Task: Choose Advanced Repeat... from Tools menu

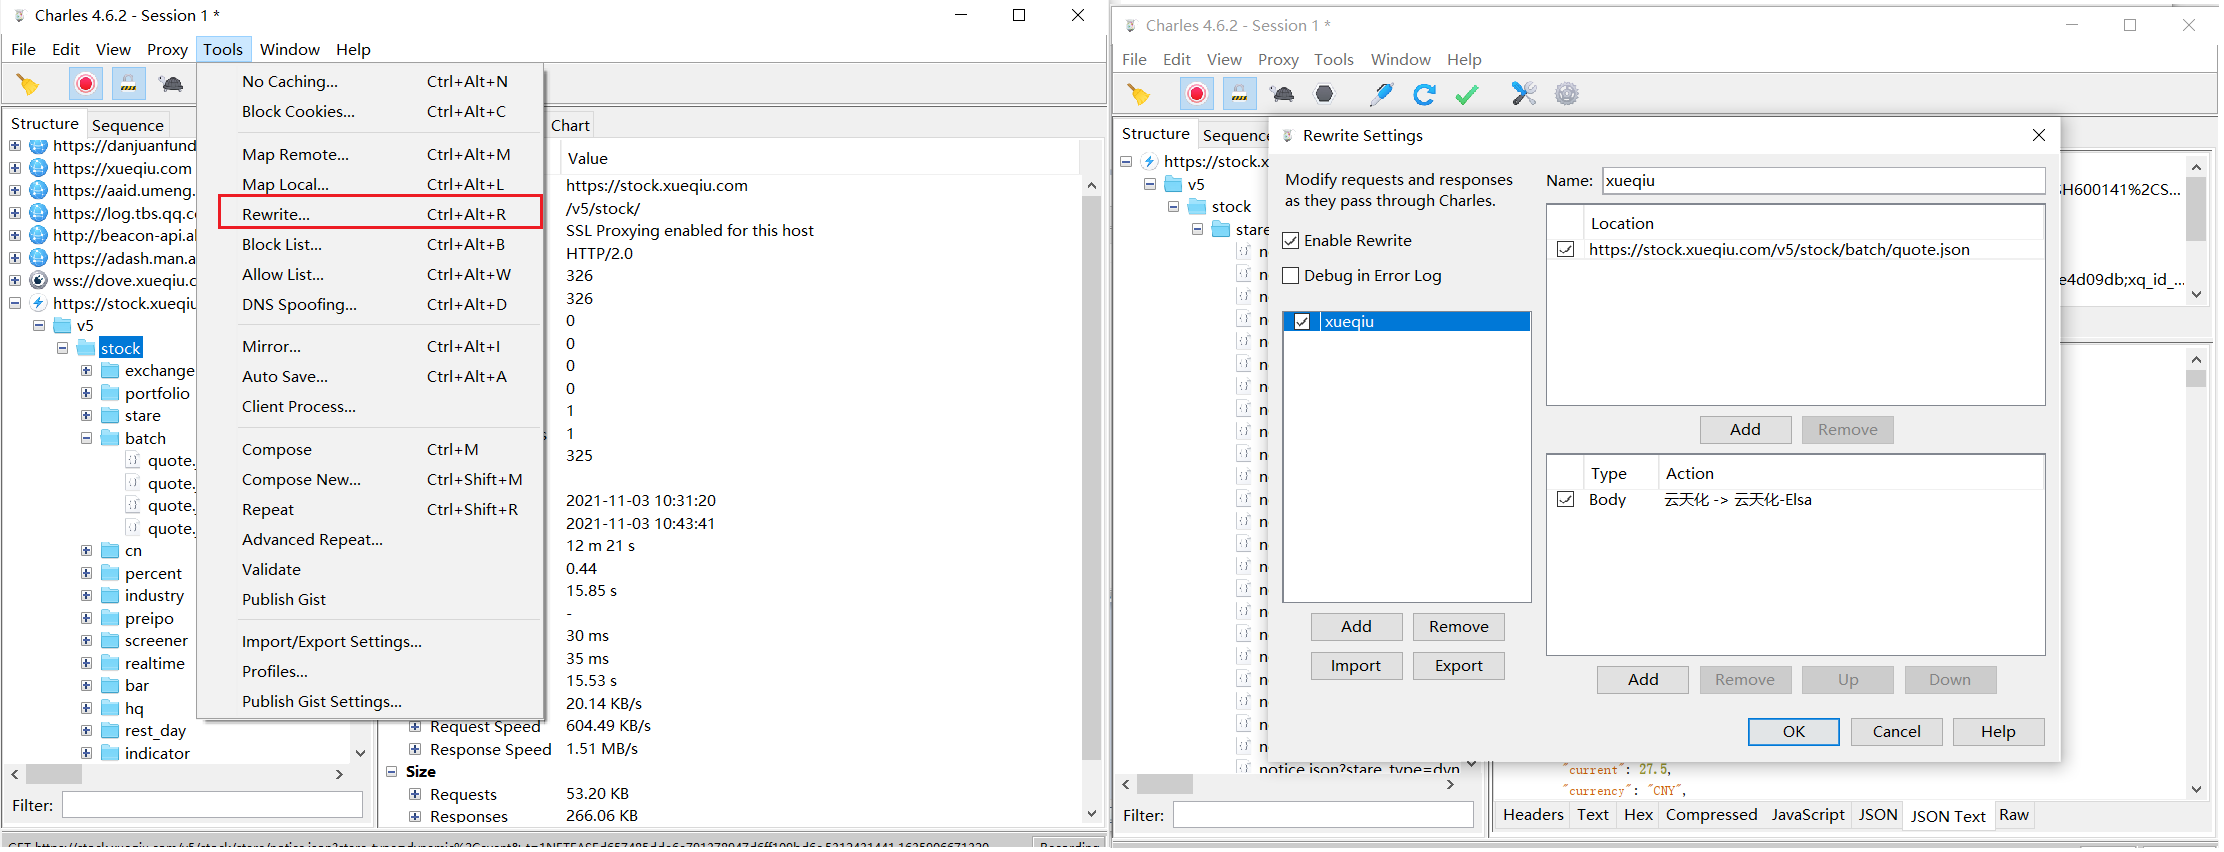Action: pyautogui.click(x=370, y=540)
